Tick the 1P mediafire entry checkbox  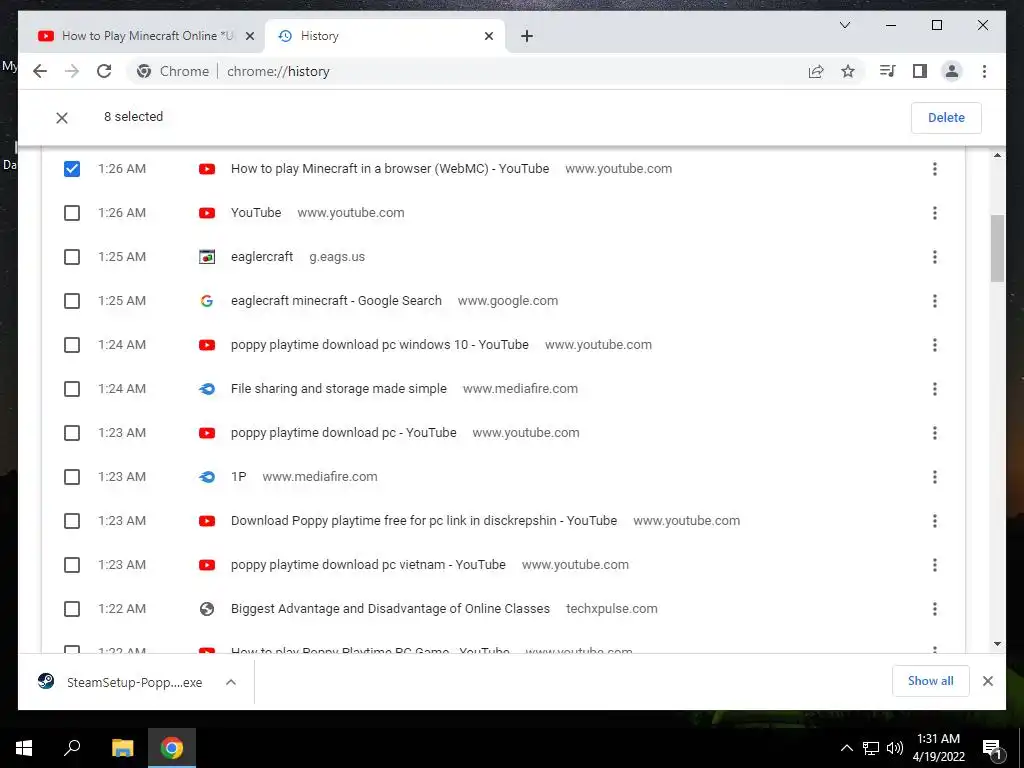pos(72,477)
